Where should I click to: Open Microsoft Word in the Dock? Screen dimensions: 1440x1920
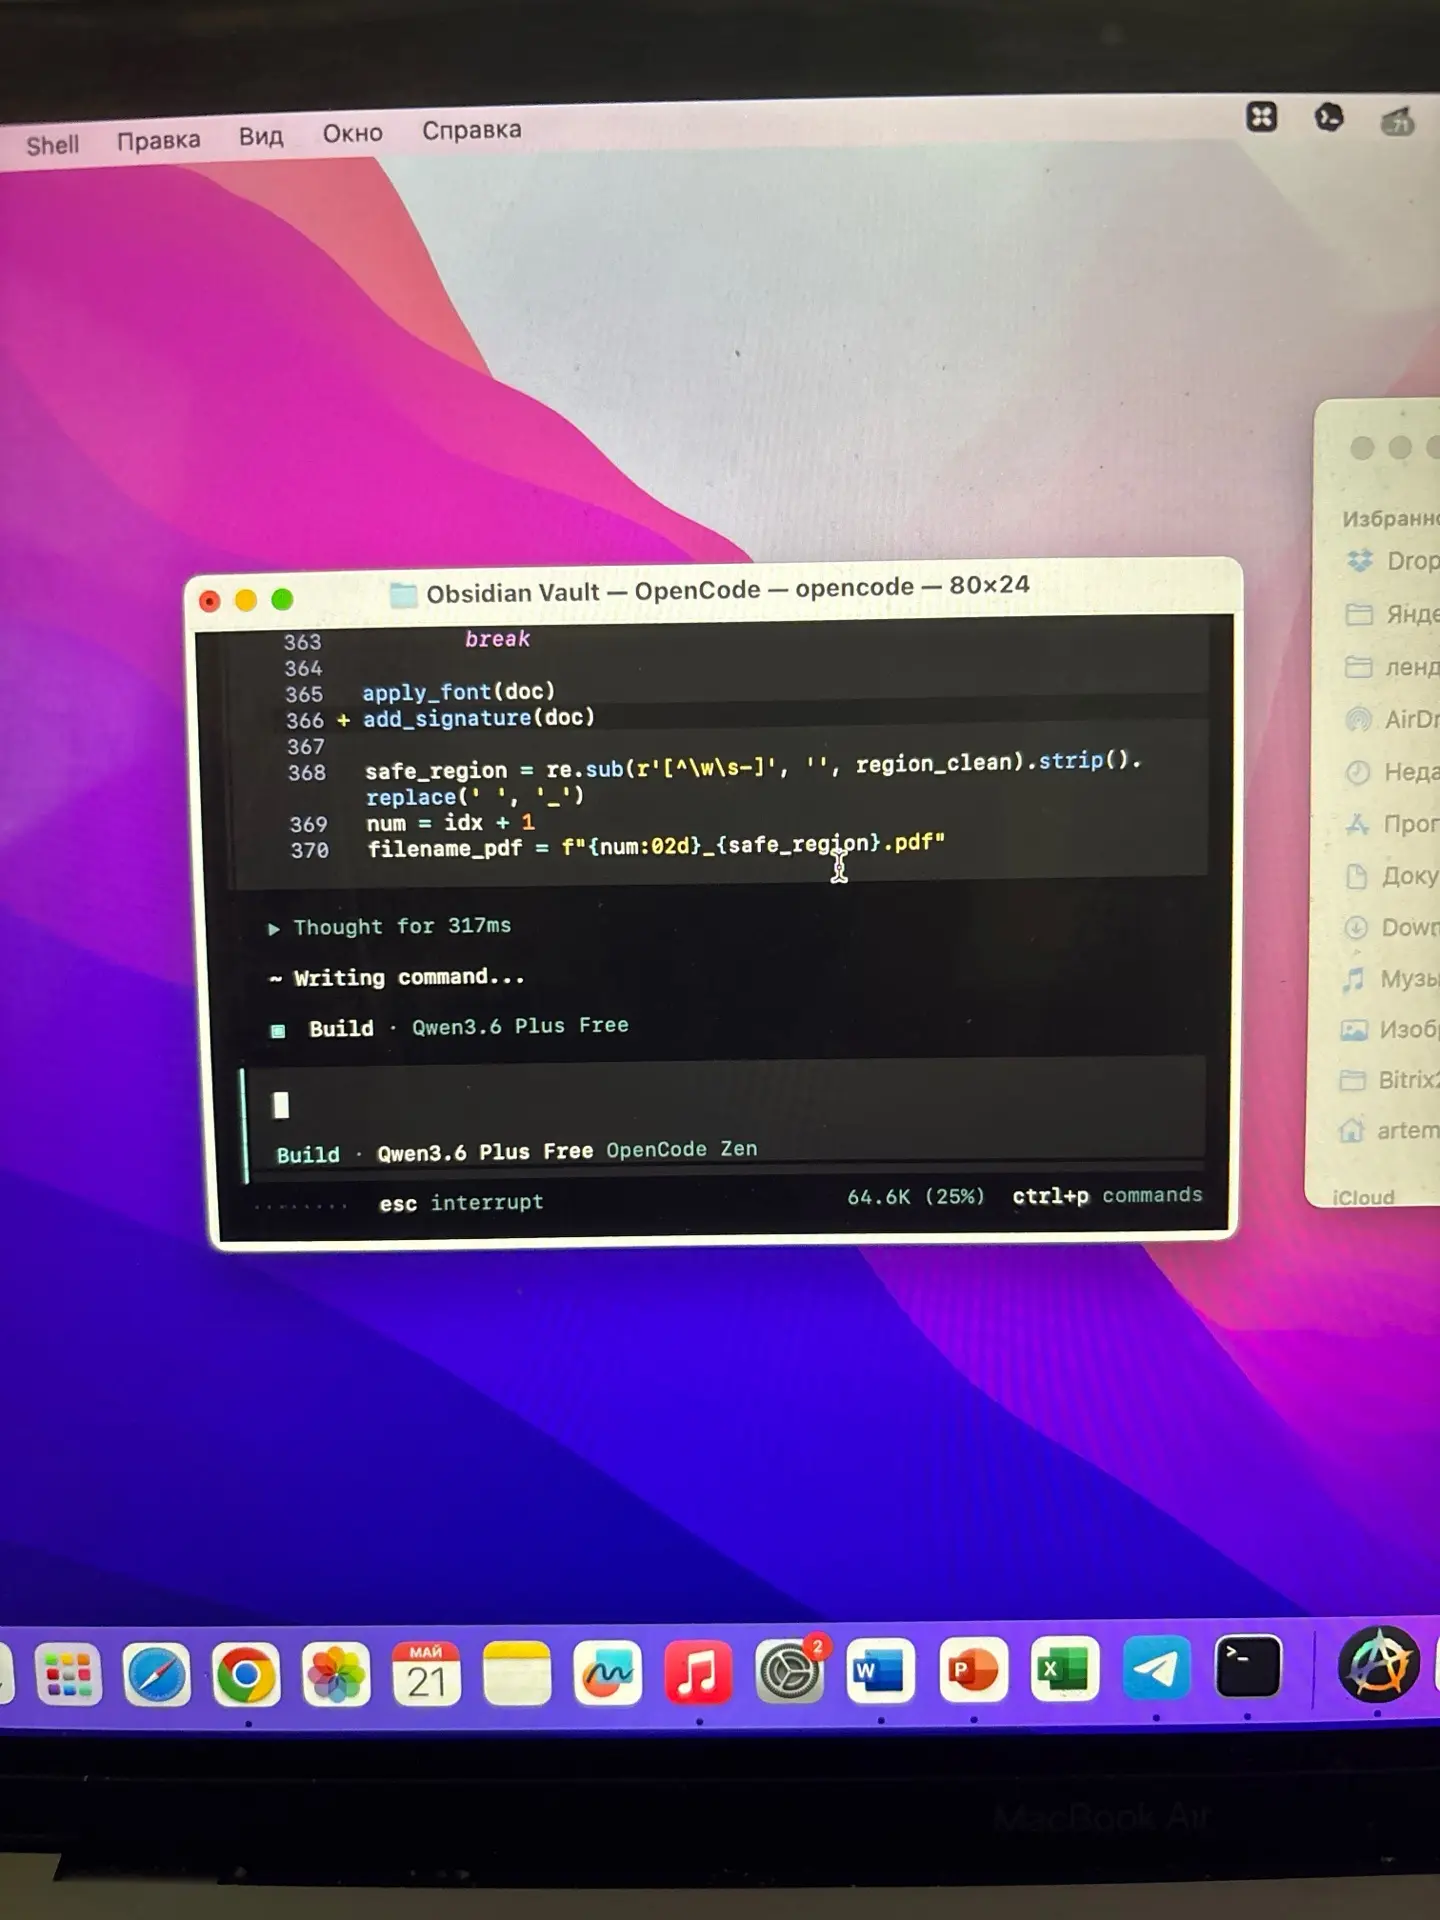(880, 1670)
